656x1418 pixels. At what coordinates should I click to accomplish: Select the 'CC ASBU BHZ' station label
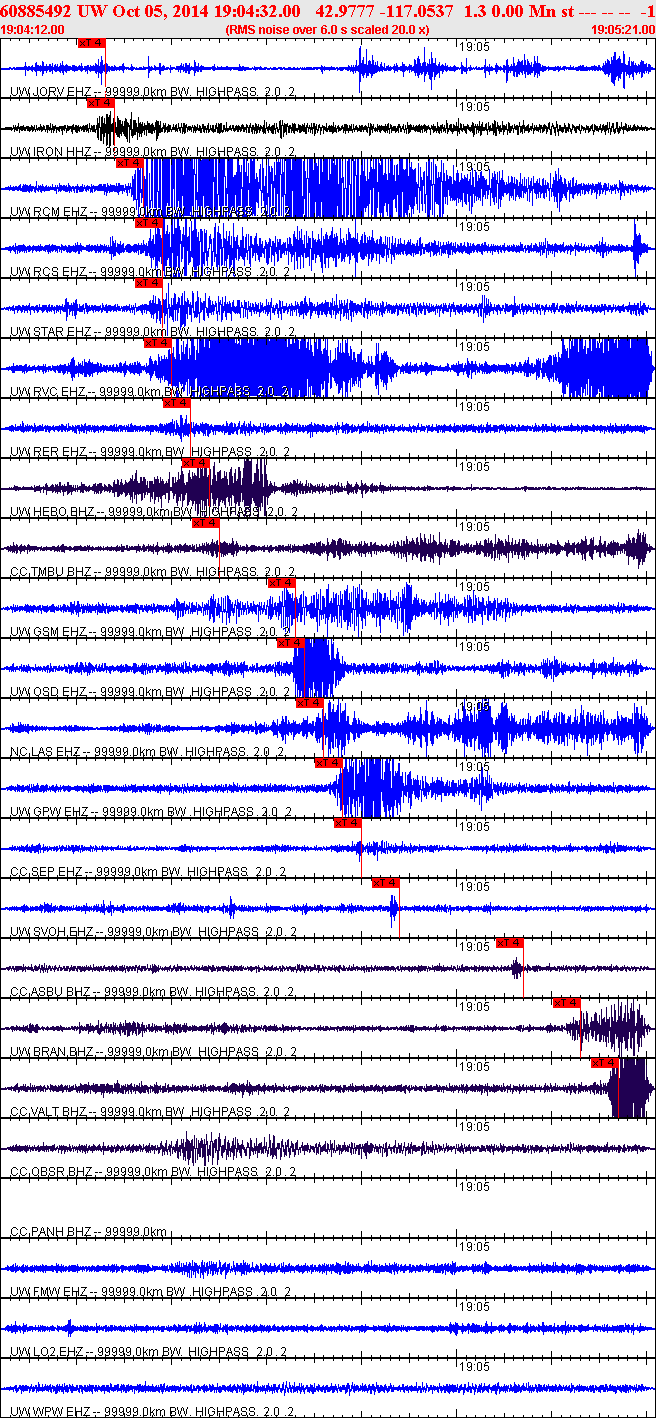(51, 992)
